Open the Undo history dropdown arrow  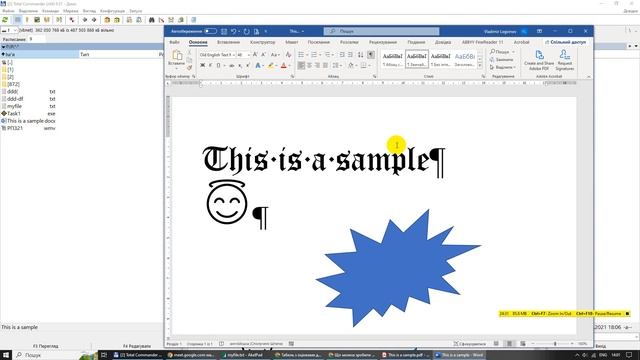tap(239, 31)
